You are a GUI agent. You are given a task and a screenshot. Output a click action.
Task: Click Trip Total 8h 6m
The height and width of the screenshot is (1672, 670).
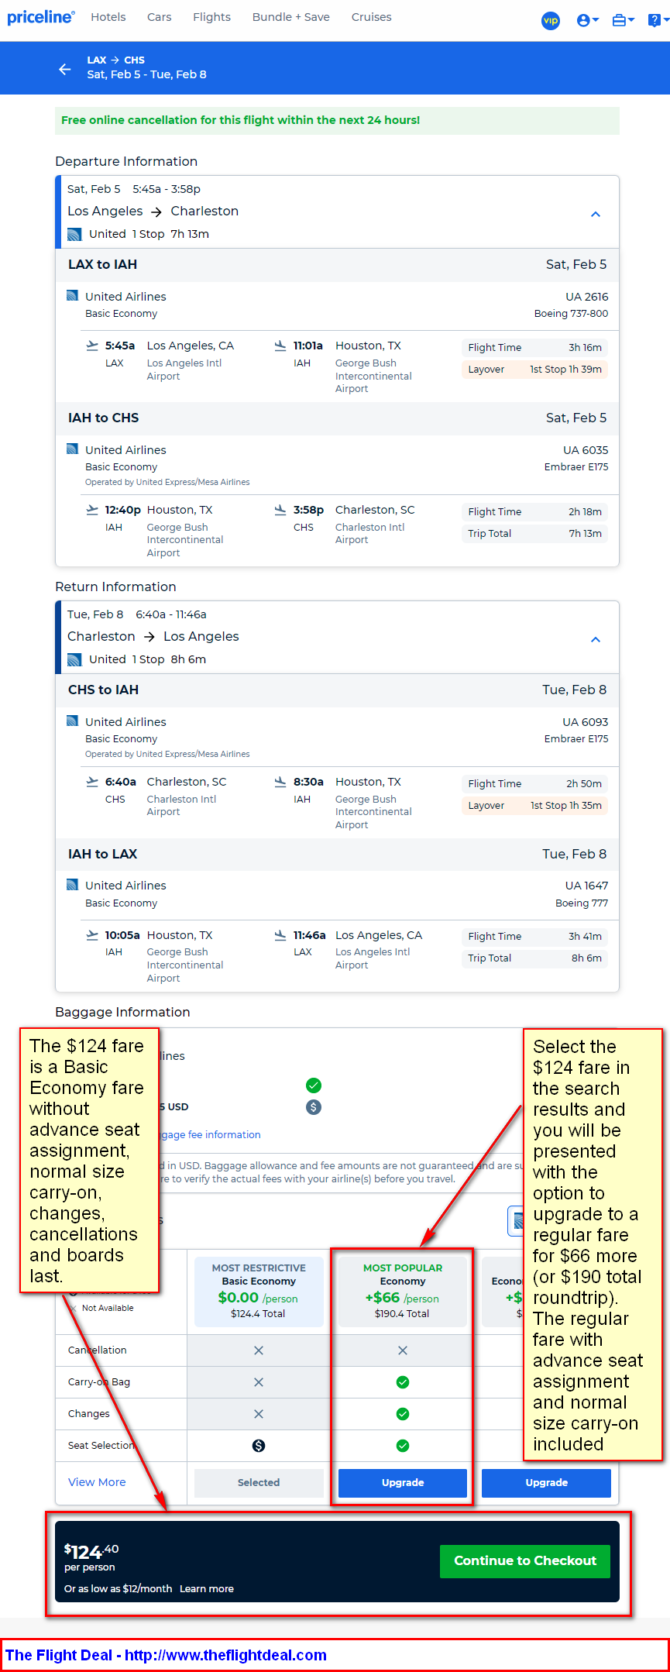pos(535,958)
